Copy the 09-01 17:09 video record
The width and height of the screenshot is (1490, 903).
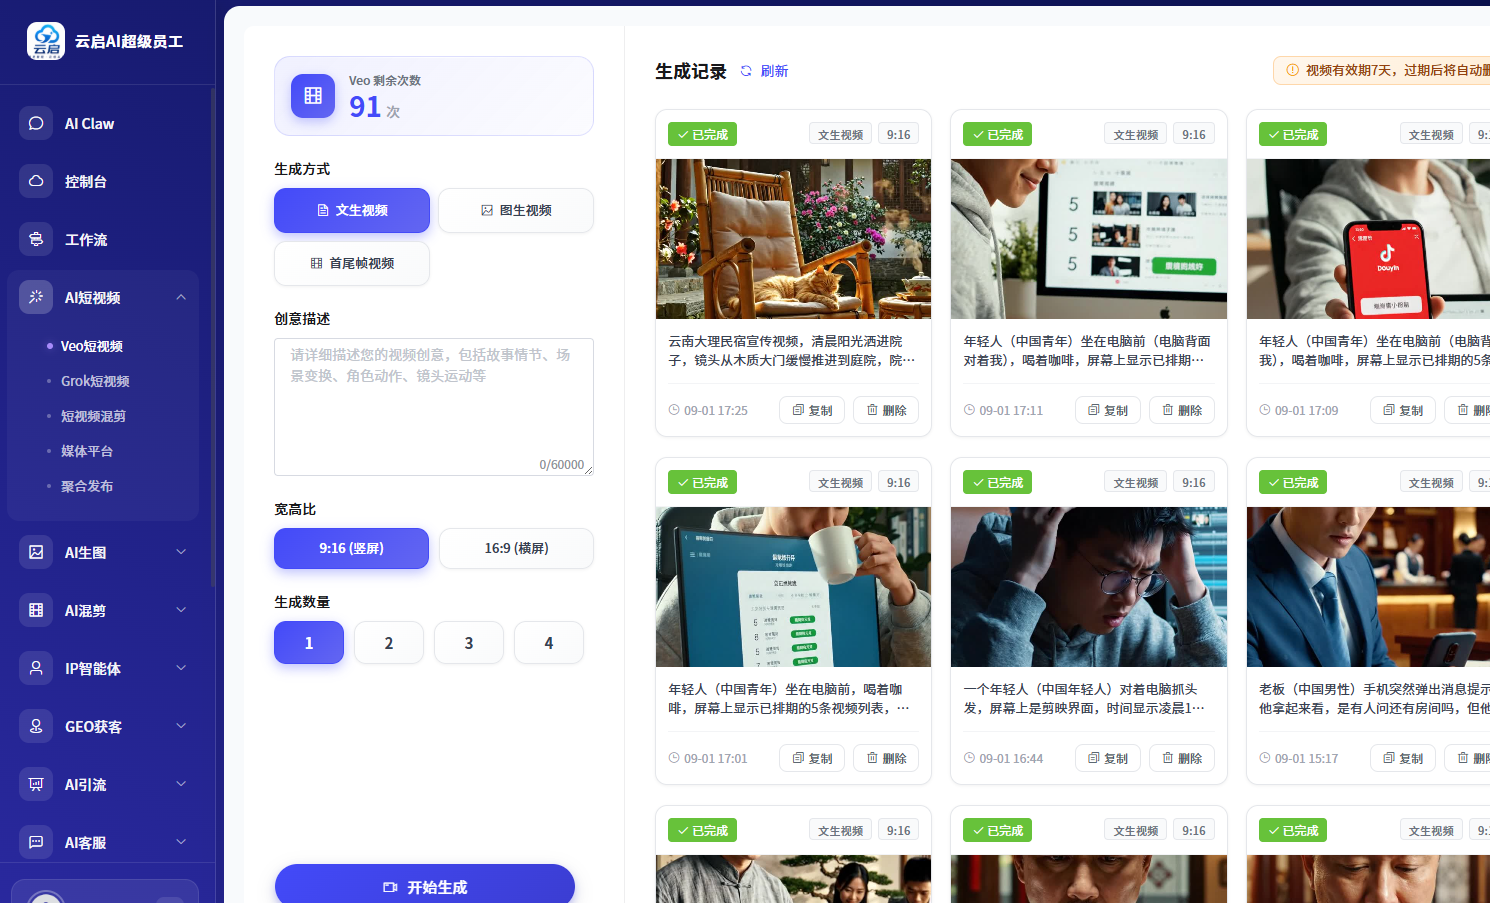point(1403,410)
